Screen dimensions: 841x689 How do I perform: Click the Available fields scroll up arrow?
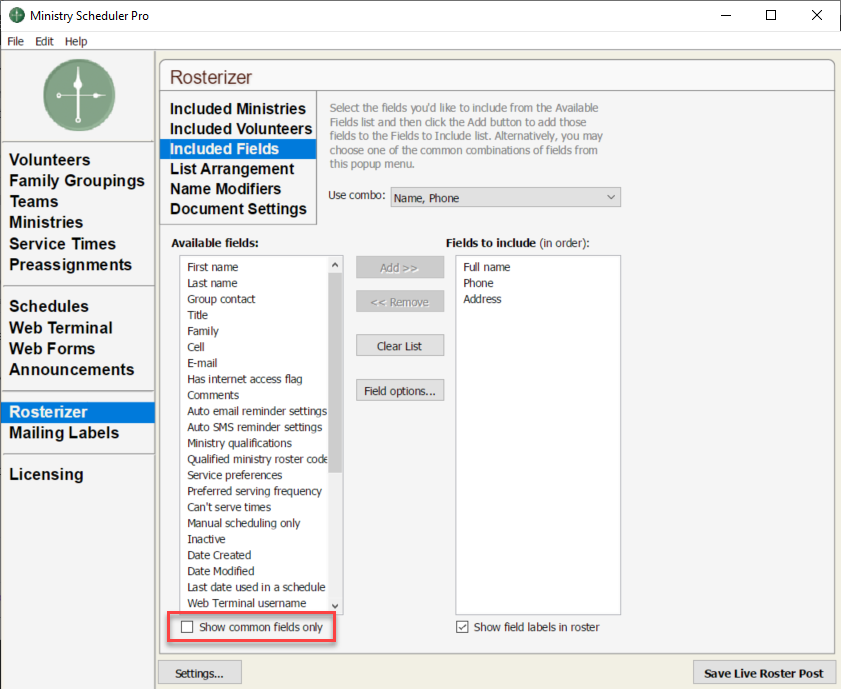click(335, 265)
